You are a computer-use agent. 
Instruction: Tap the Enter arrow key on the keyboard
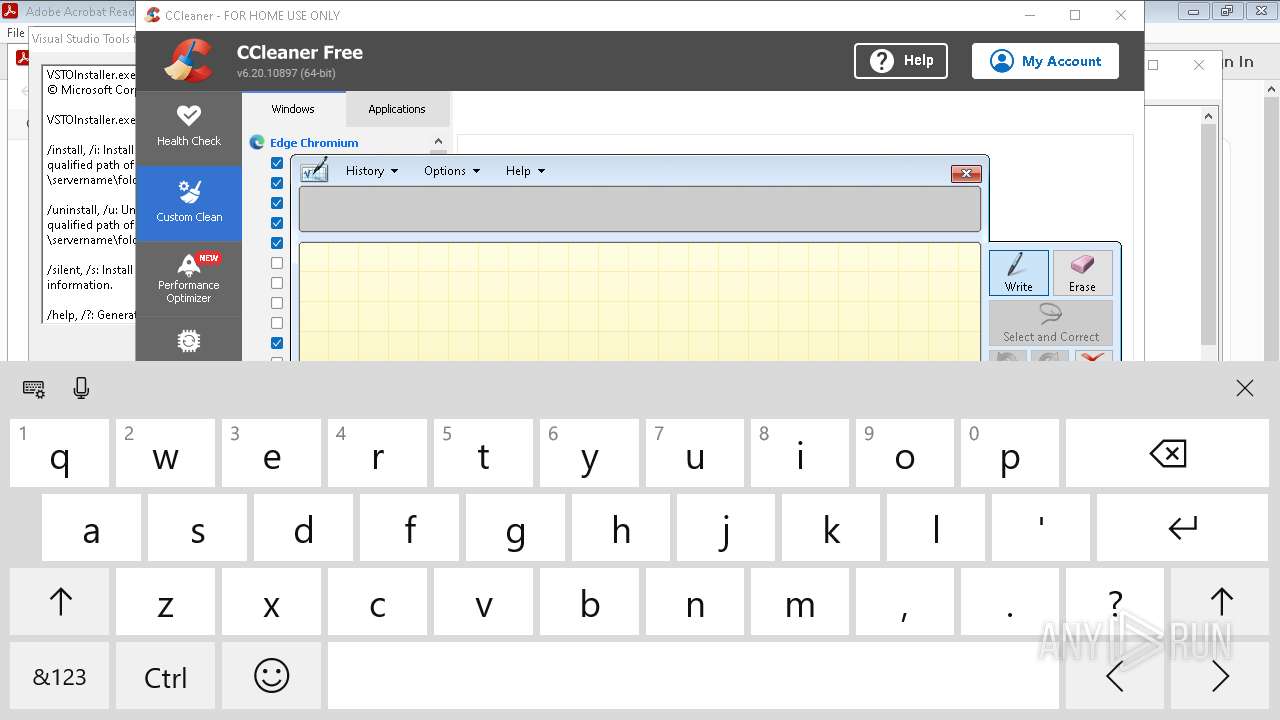[x=1183, y=528]
